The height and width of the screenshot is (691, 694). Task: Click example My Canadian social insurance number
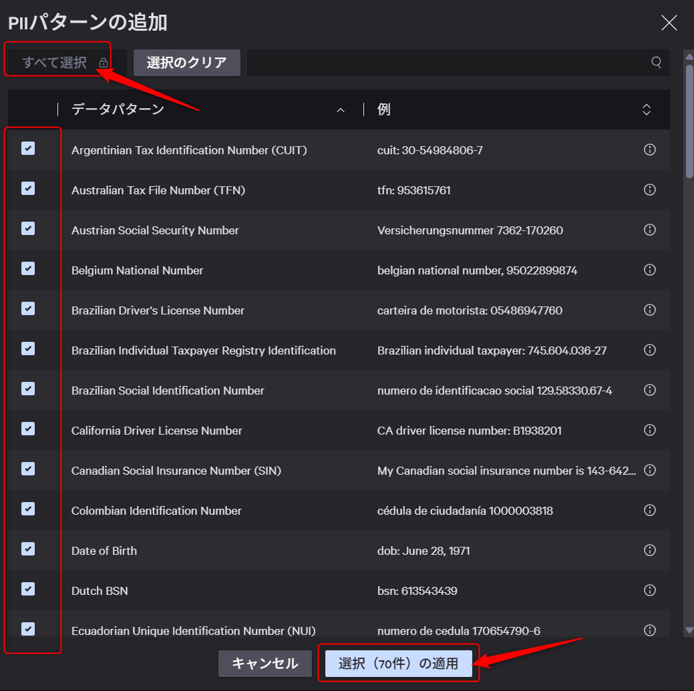tap(506, 471)
